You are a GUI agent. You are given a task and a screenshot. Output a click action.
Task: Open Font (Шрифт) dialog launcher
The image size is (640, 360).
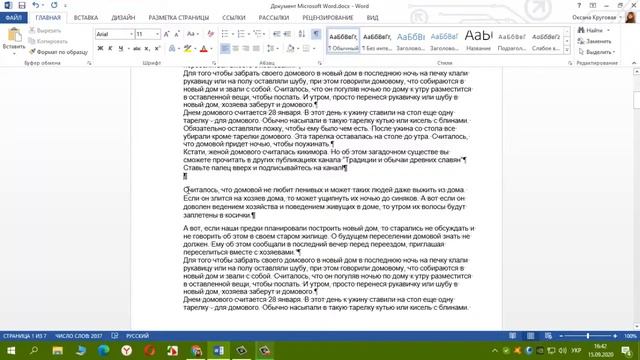coord(213,63)
